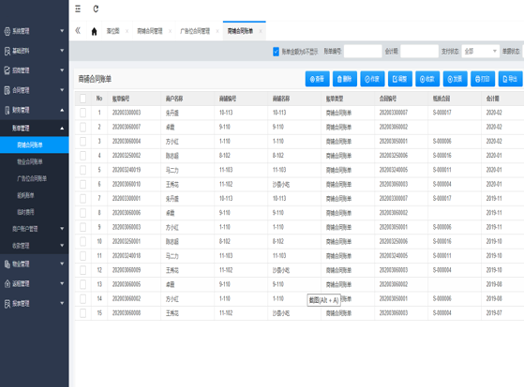
Task: Collapse the 财务管理 sidebar menu arrow
Action: (x=62, y=110)
